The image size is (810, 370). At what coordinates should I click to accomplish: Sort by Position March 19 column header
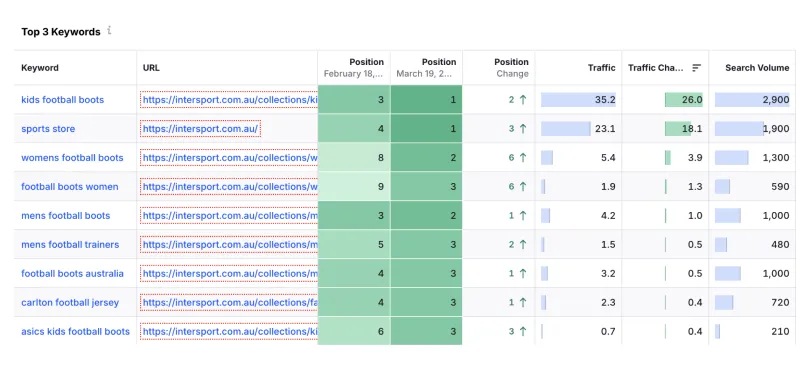tap(426, 68)
